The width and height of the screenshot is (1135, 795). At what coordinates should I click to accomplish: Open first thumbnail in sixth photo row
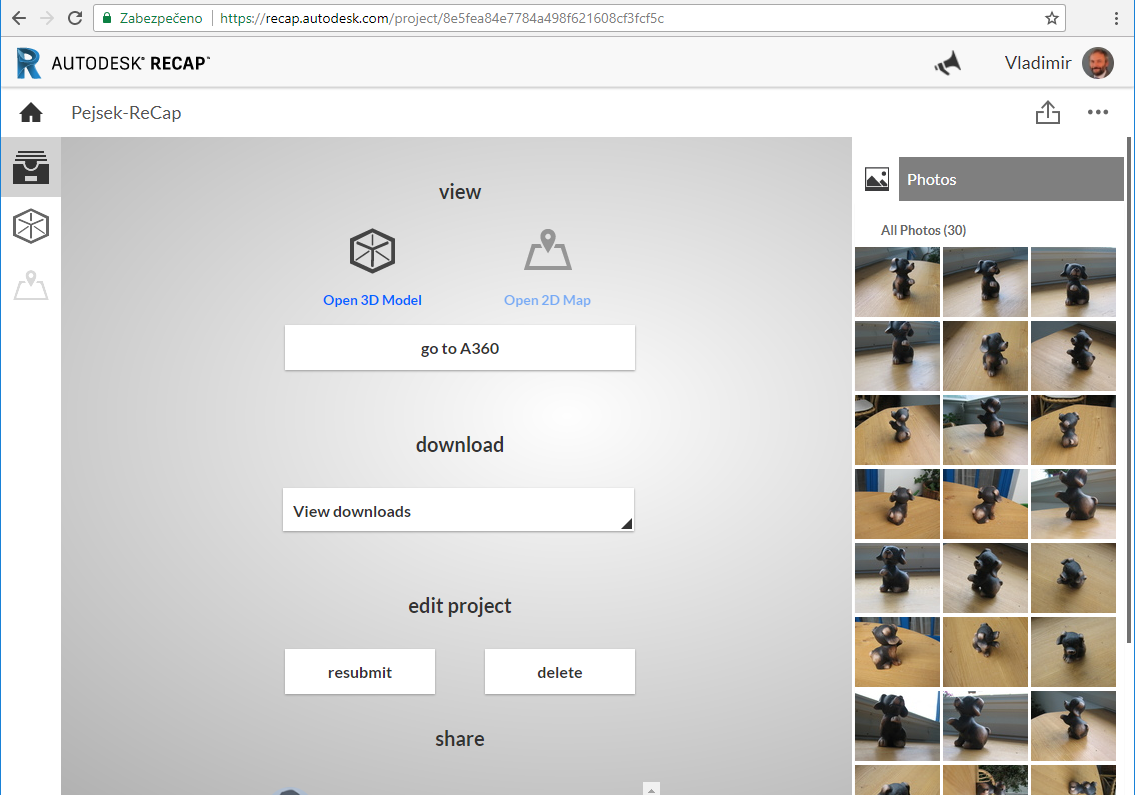click(x=897, y=652)
